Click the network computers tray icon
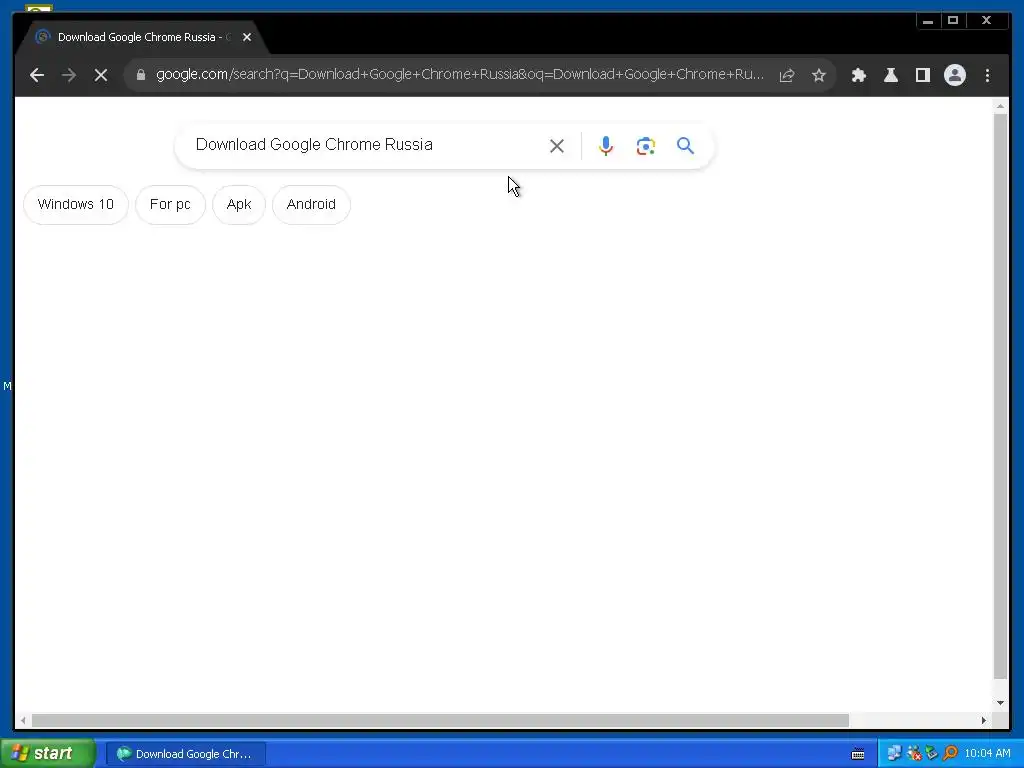 point(894,754)
